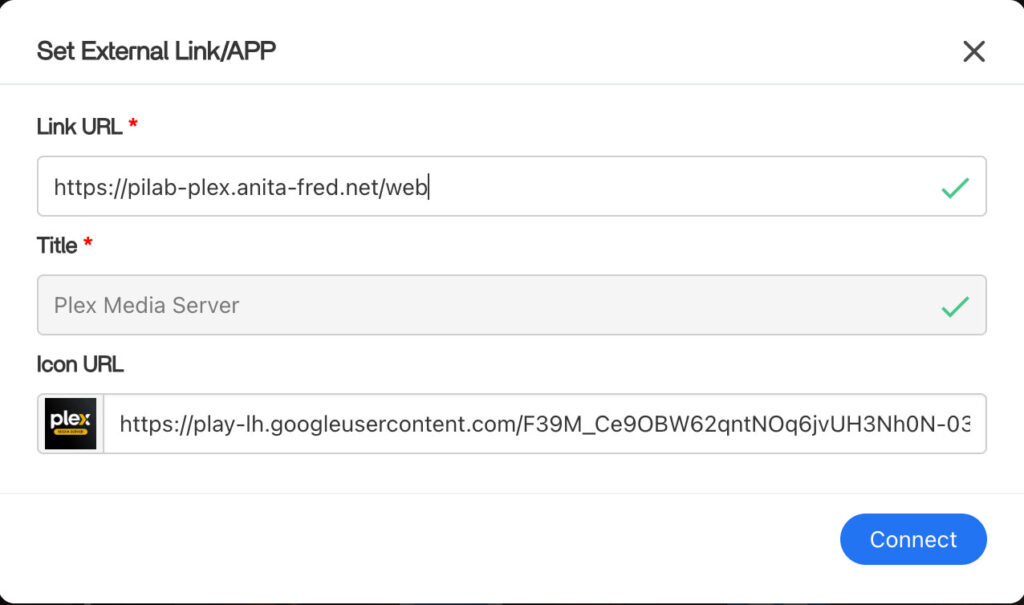
Task: Click green checkmark in Title field
Action: point(955,306)
